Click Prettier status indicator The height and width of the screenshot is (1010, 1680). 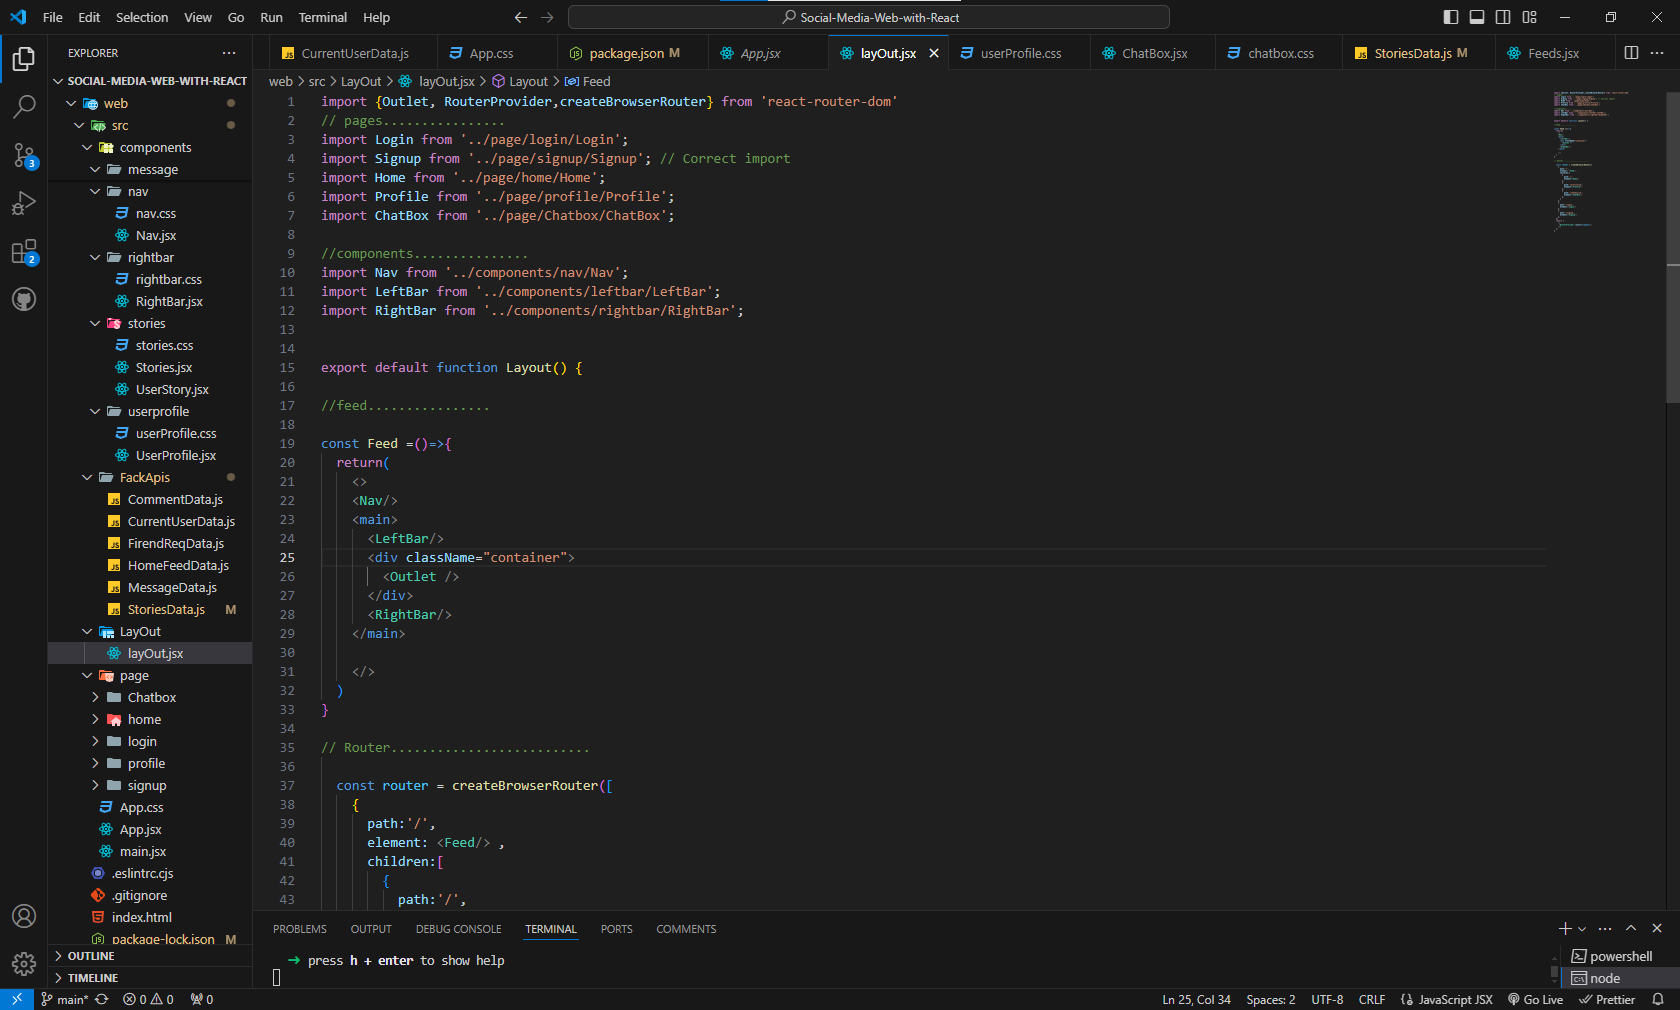1607,999
